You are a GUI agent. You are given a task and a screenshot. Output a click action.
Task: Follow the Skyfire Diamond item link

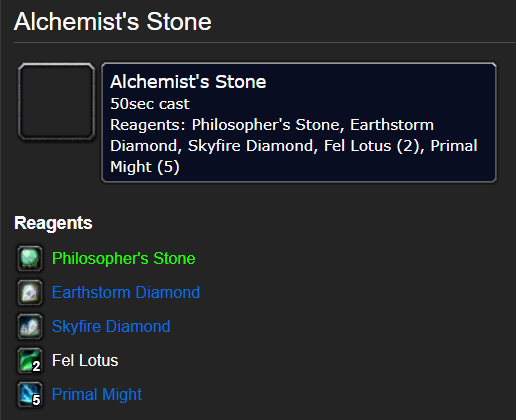tap(111, 327)
